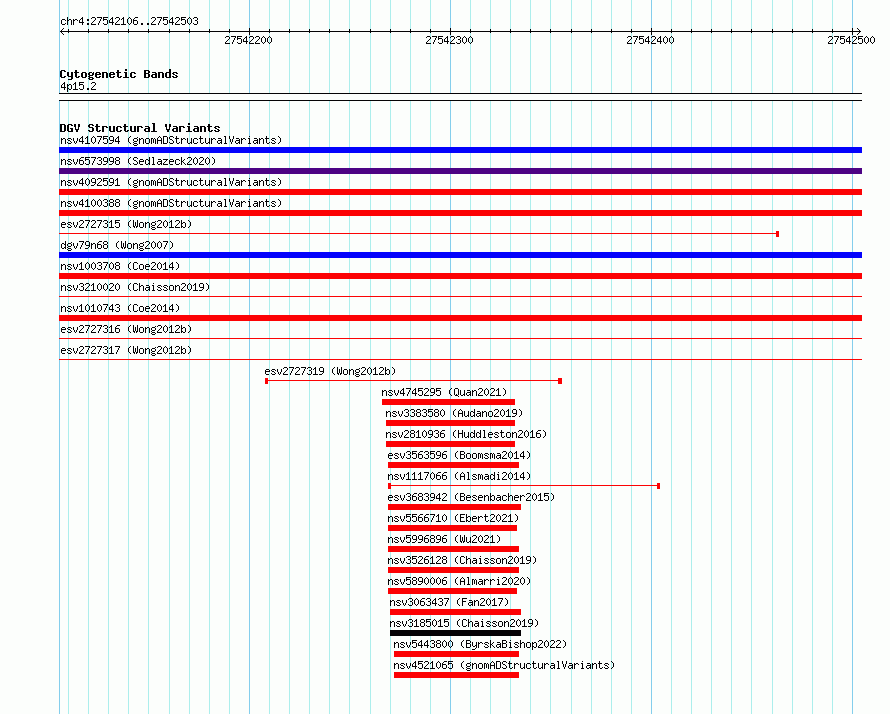Click the red bar under nsv3383580
890x714 pixels.
(450, 423)
